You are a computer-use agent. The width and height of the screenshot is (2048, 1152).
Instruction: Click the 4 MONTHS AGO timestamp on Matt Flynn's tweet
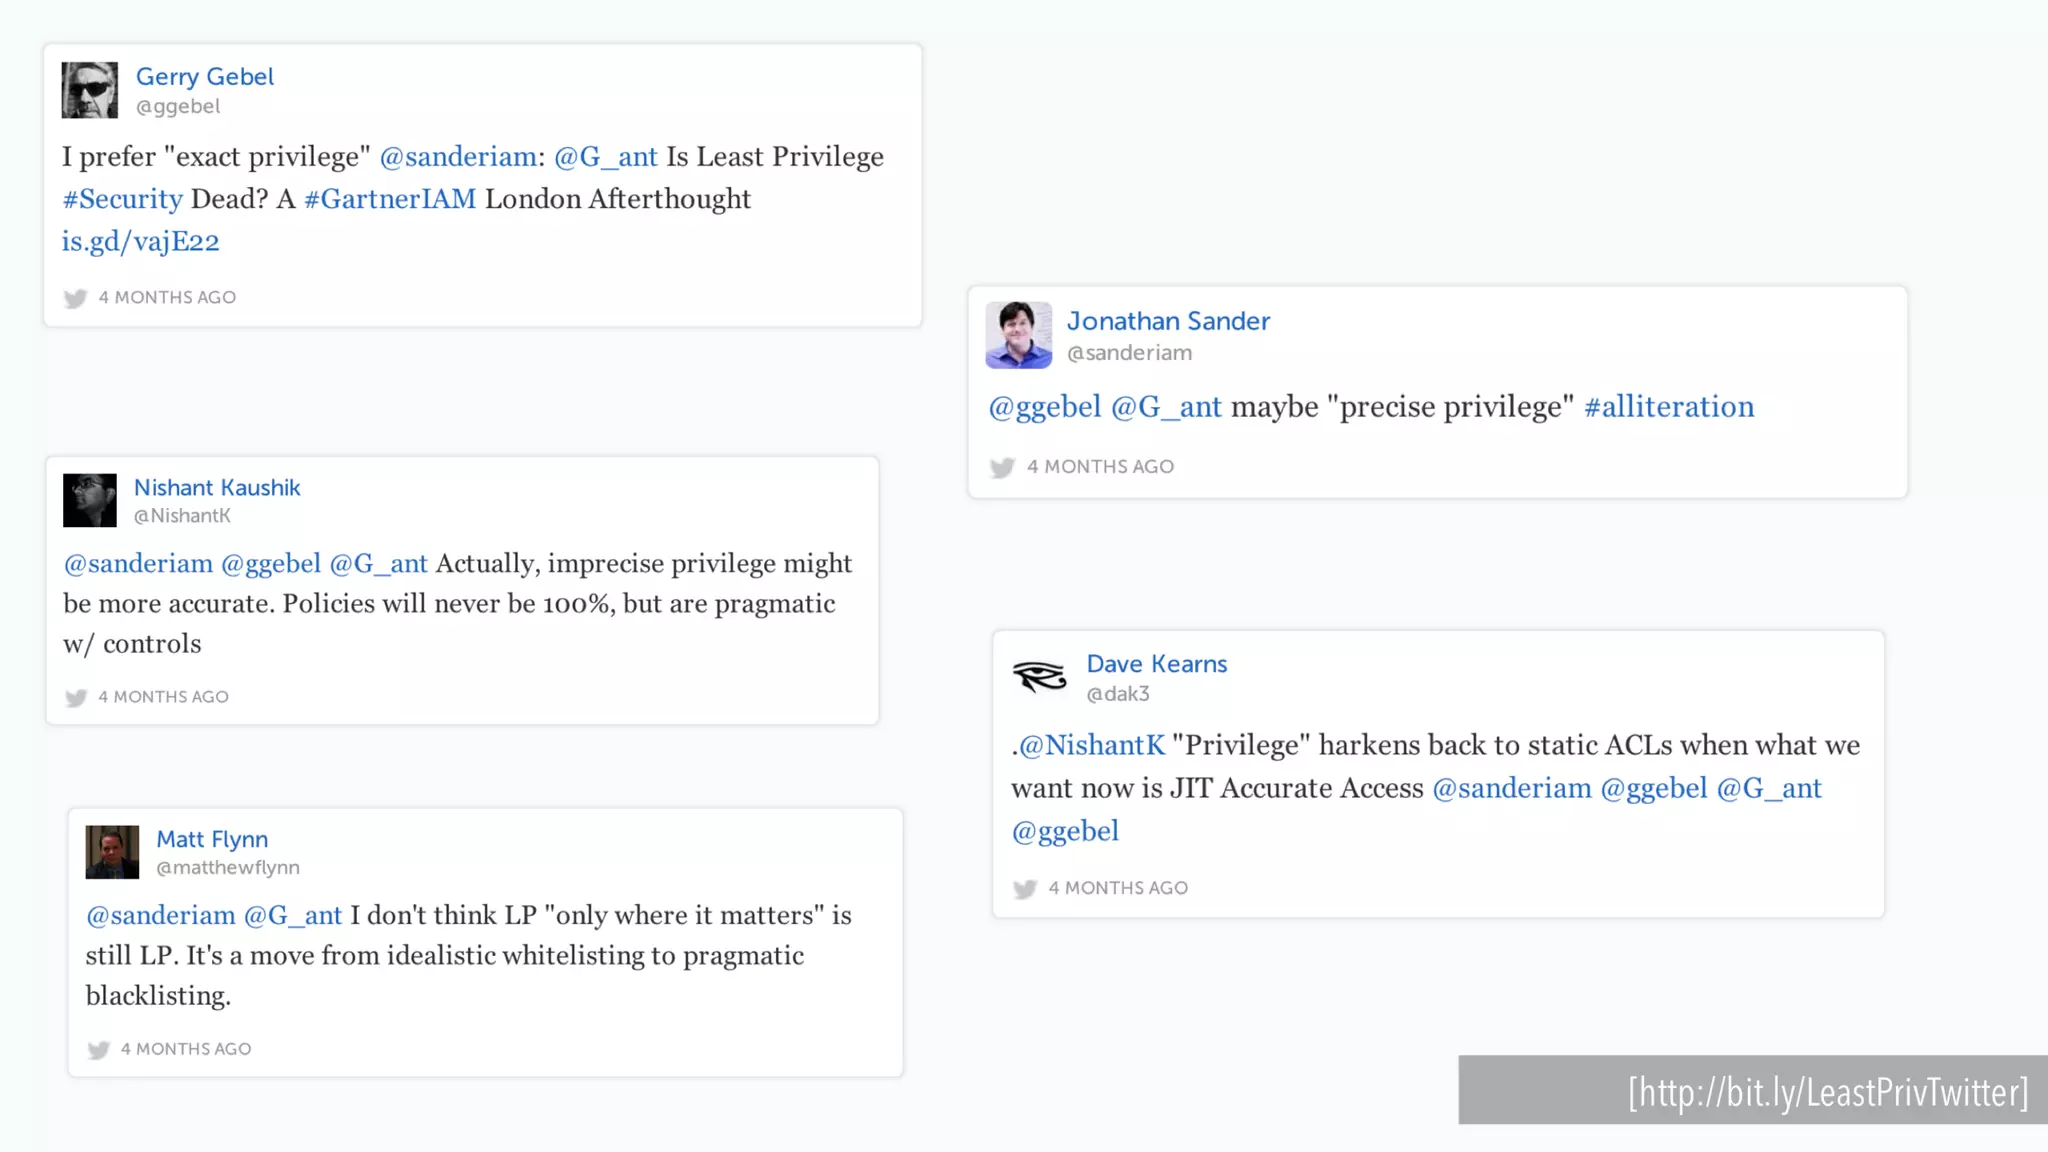click(186, 1049)
